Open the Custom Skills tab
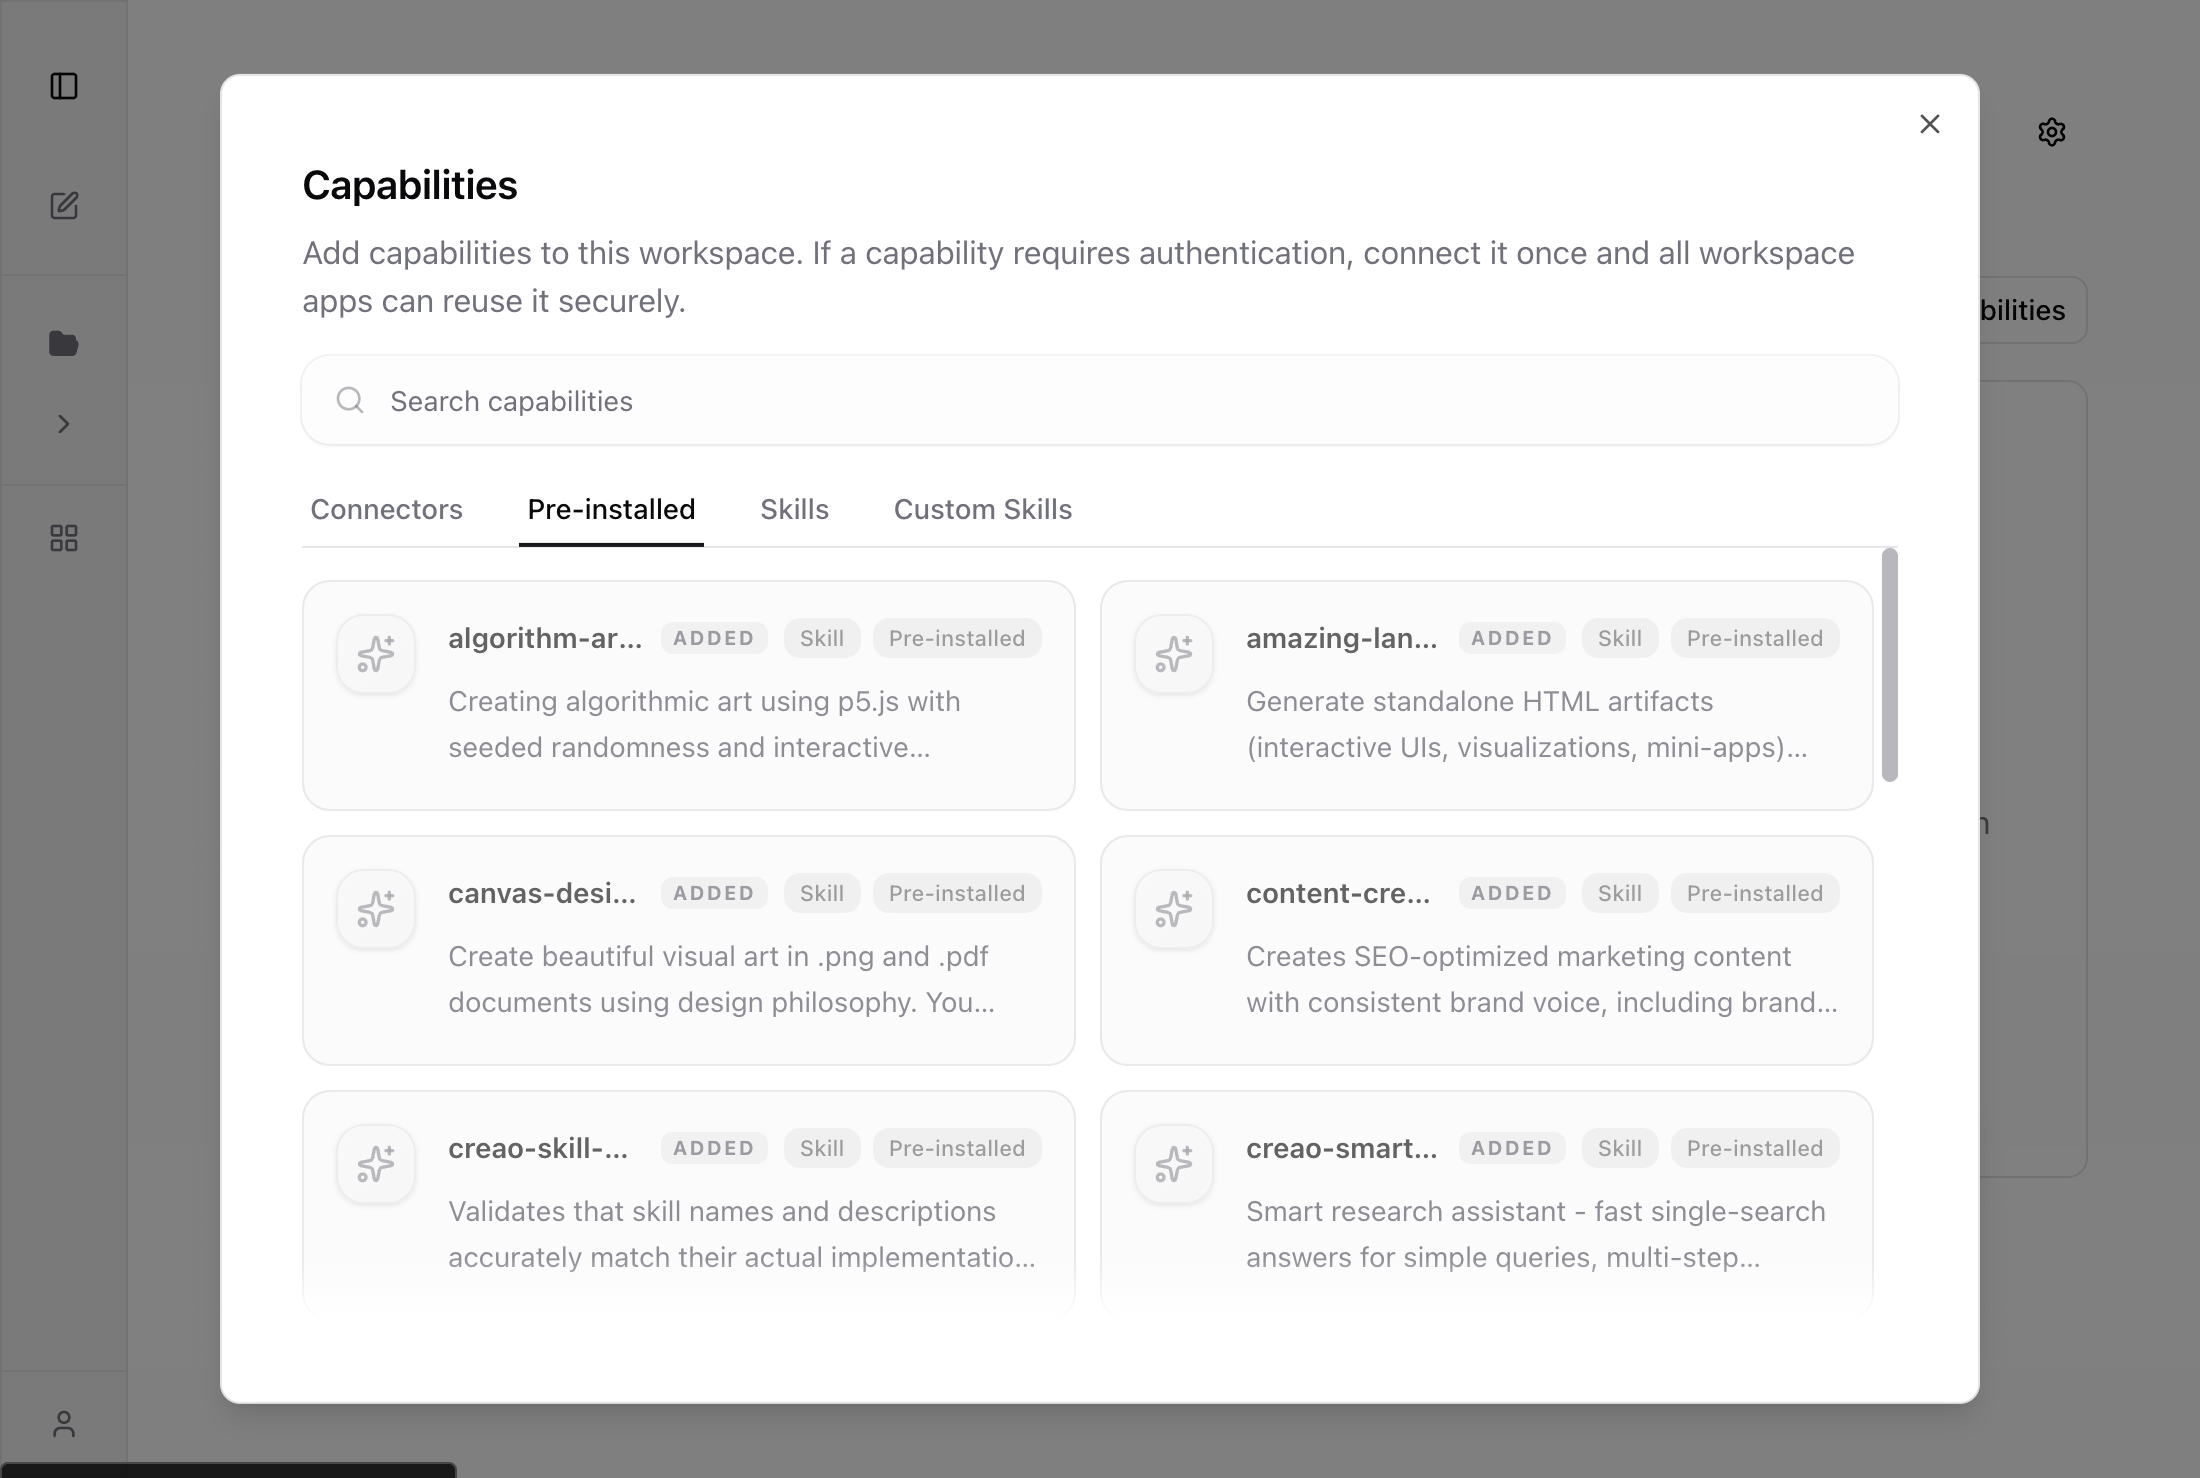This screenshot has height=1478, width=2200. 982,510
